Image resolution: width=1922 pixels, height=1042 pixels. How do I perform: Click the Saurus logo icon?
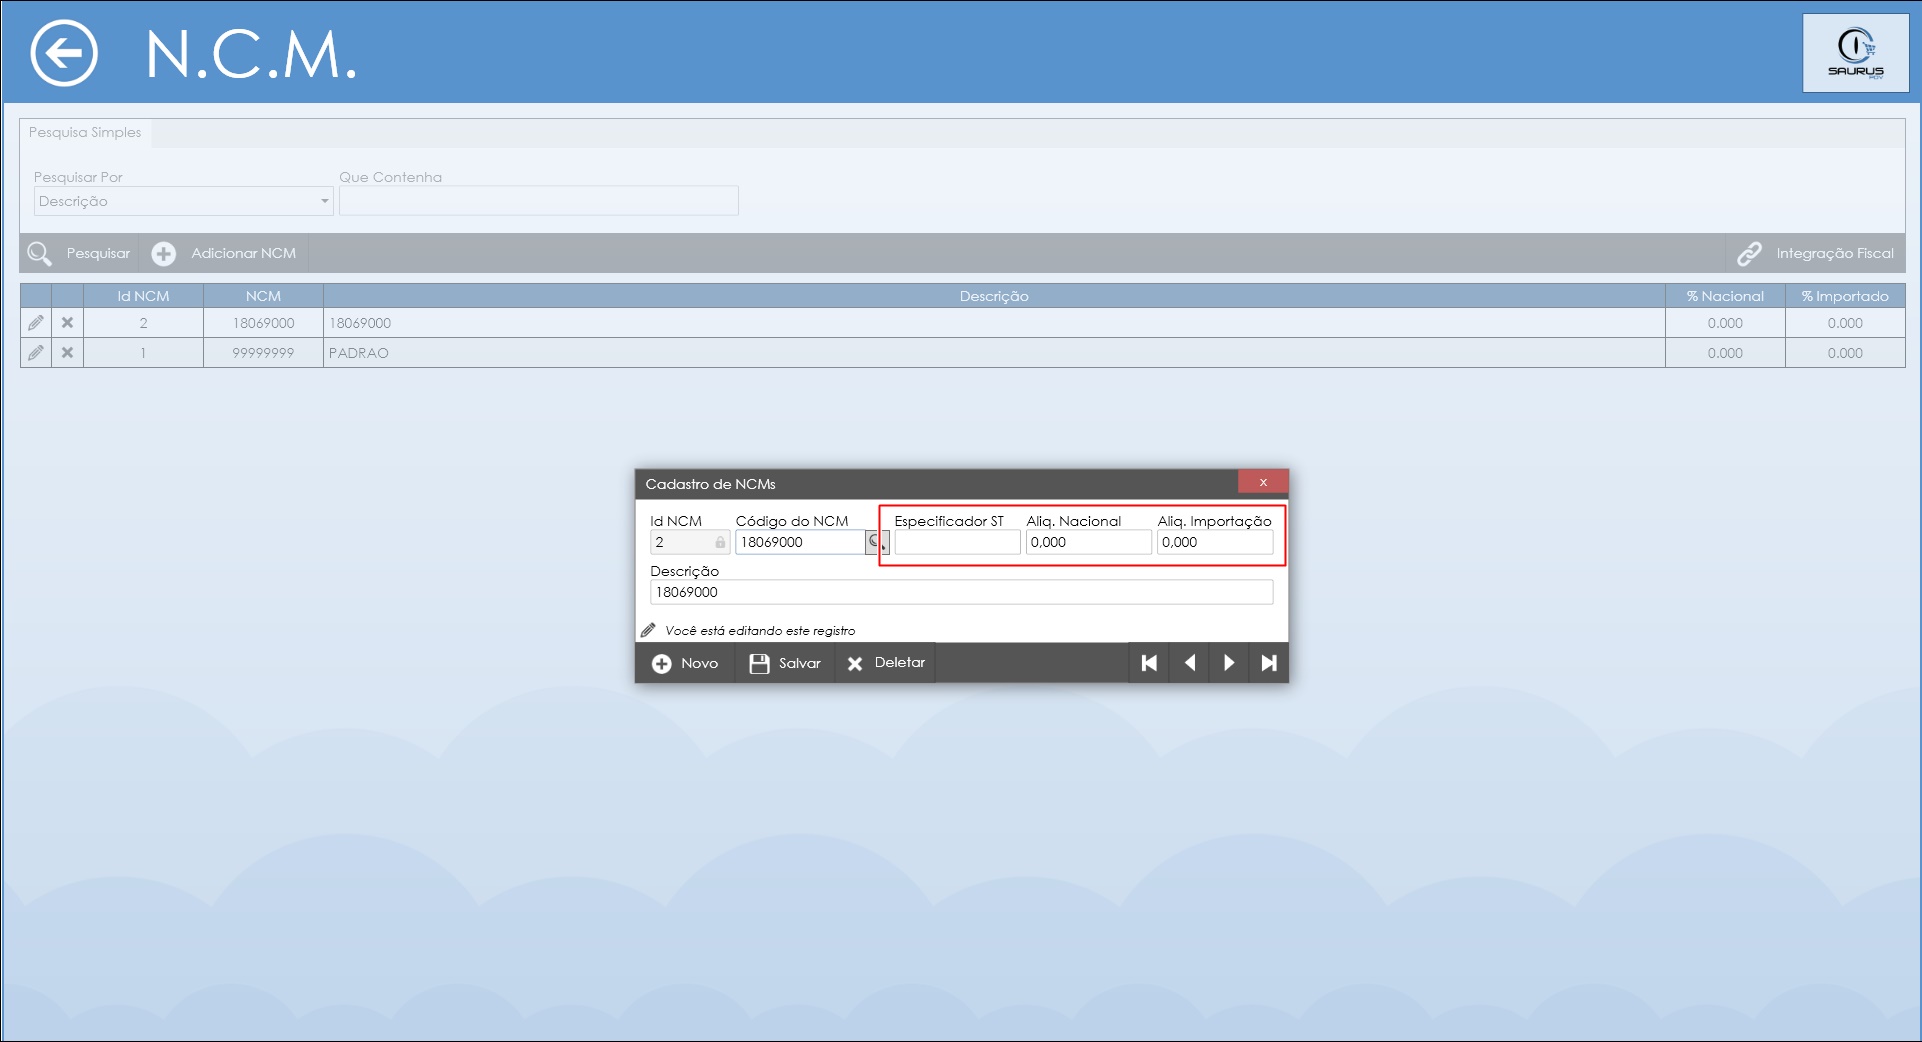coord(1855,53)
